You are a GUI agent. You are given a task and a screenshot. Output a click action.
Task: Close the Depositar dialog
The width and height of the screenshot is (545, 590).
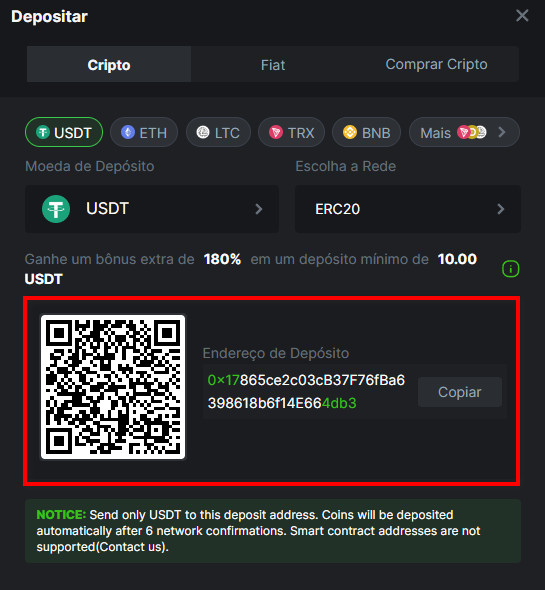[522, 16]
